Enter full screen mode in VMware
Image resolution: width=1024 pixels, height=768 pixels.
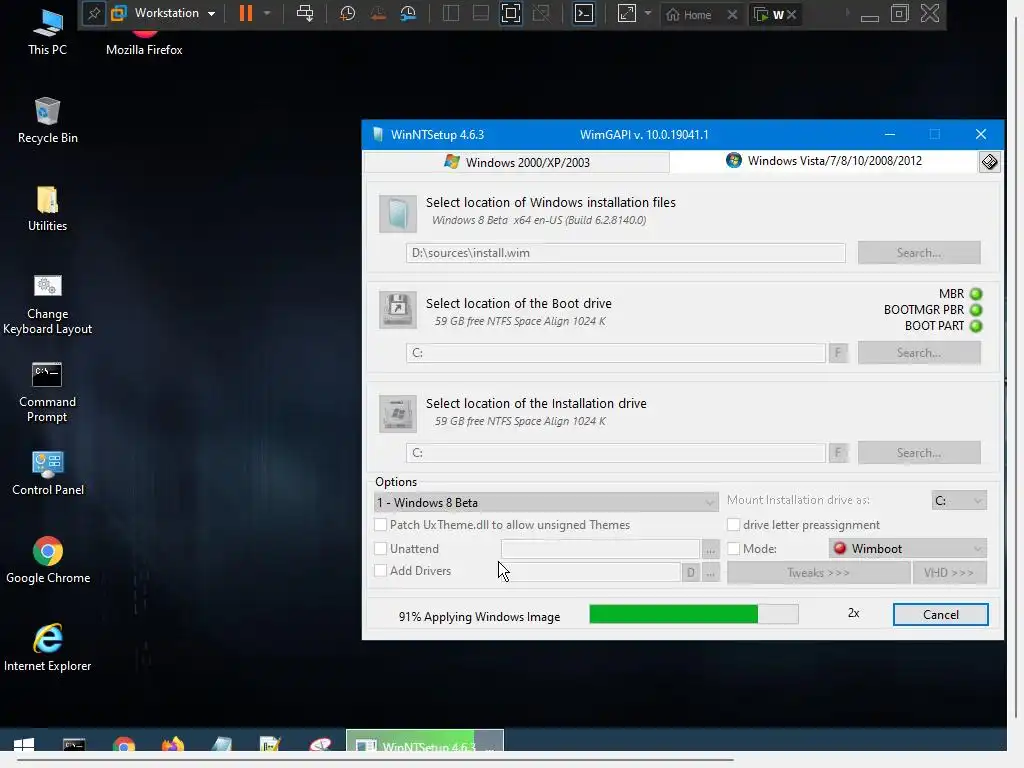tap(511, 14)
